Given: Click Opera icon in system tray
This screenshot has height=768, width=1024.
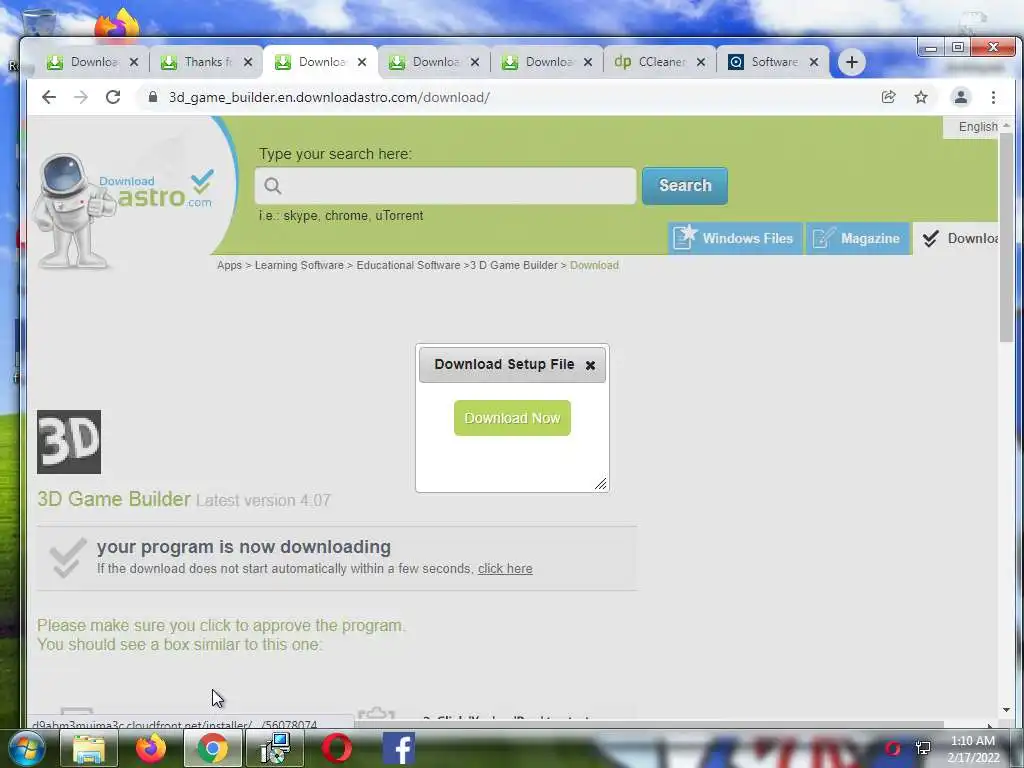Looking at the screenshot, I should click(892, 748).
